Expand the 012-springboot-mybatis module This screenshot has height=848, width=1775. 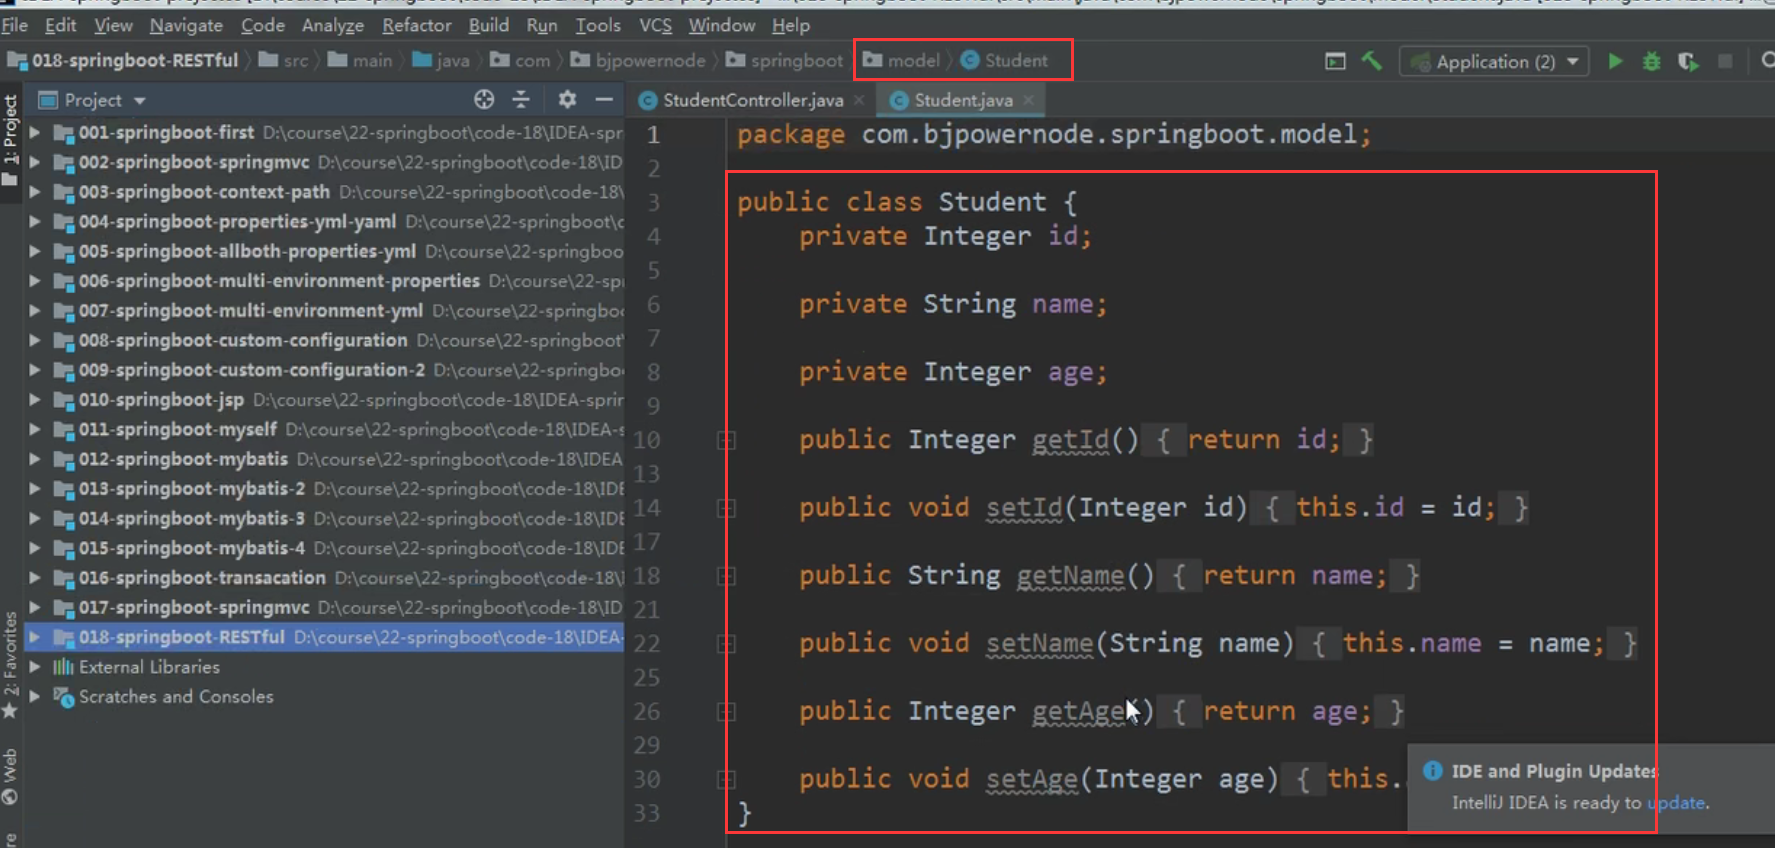pos(35,459)
